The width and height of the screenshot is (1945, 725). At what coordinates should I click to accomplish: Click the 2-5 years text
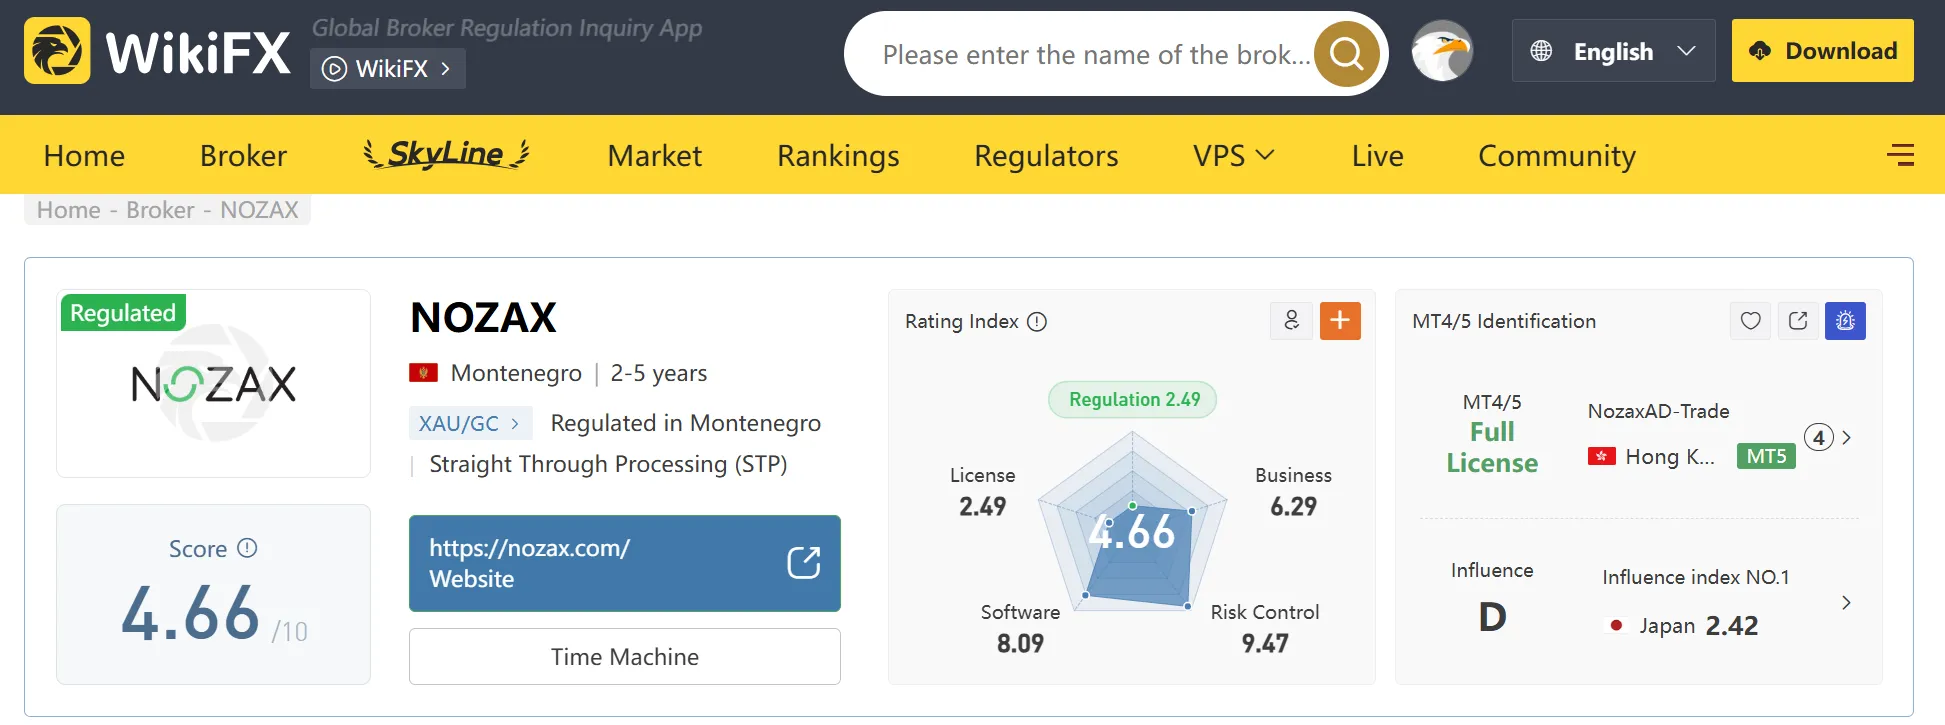tap(658, 373)
